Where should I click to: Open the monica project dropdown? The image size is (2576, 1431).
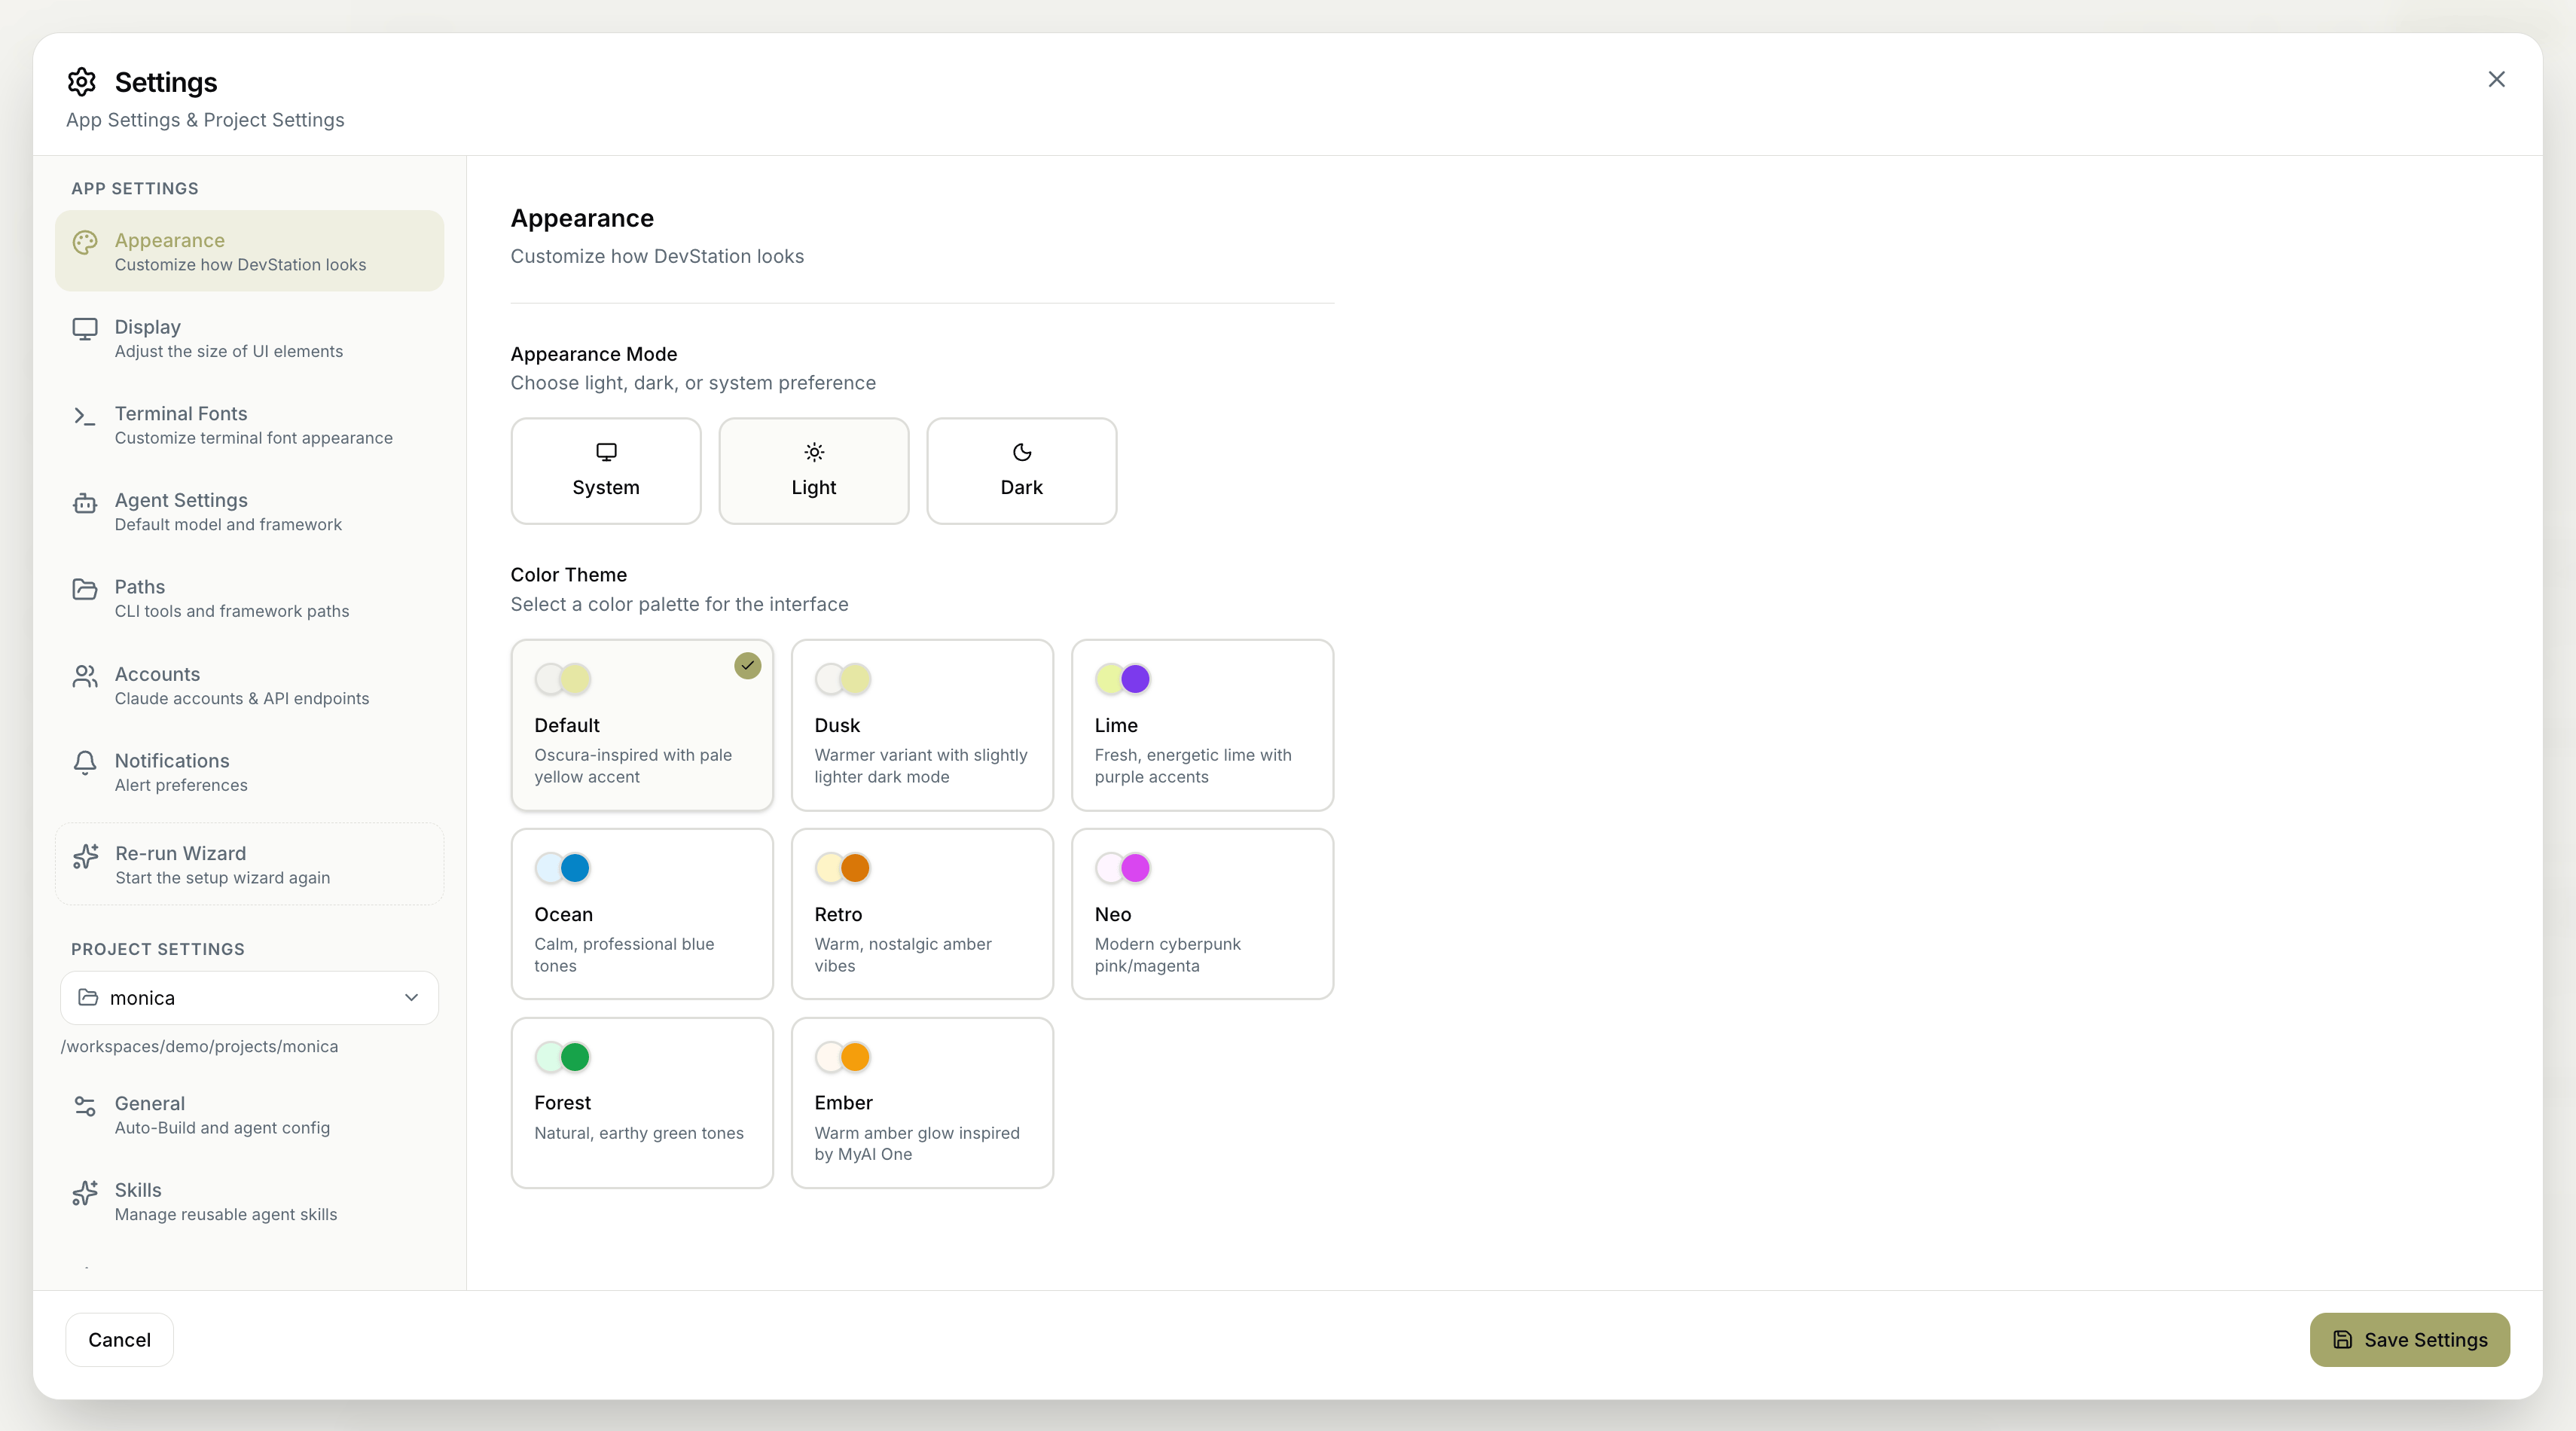[249, 998]
